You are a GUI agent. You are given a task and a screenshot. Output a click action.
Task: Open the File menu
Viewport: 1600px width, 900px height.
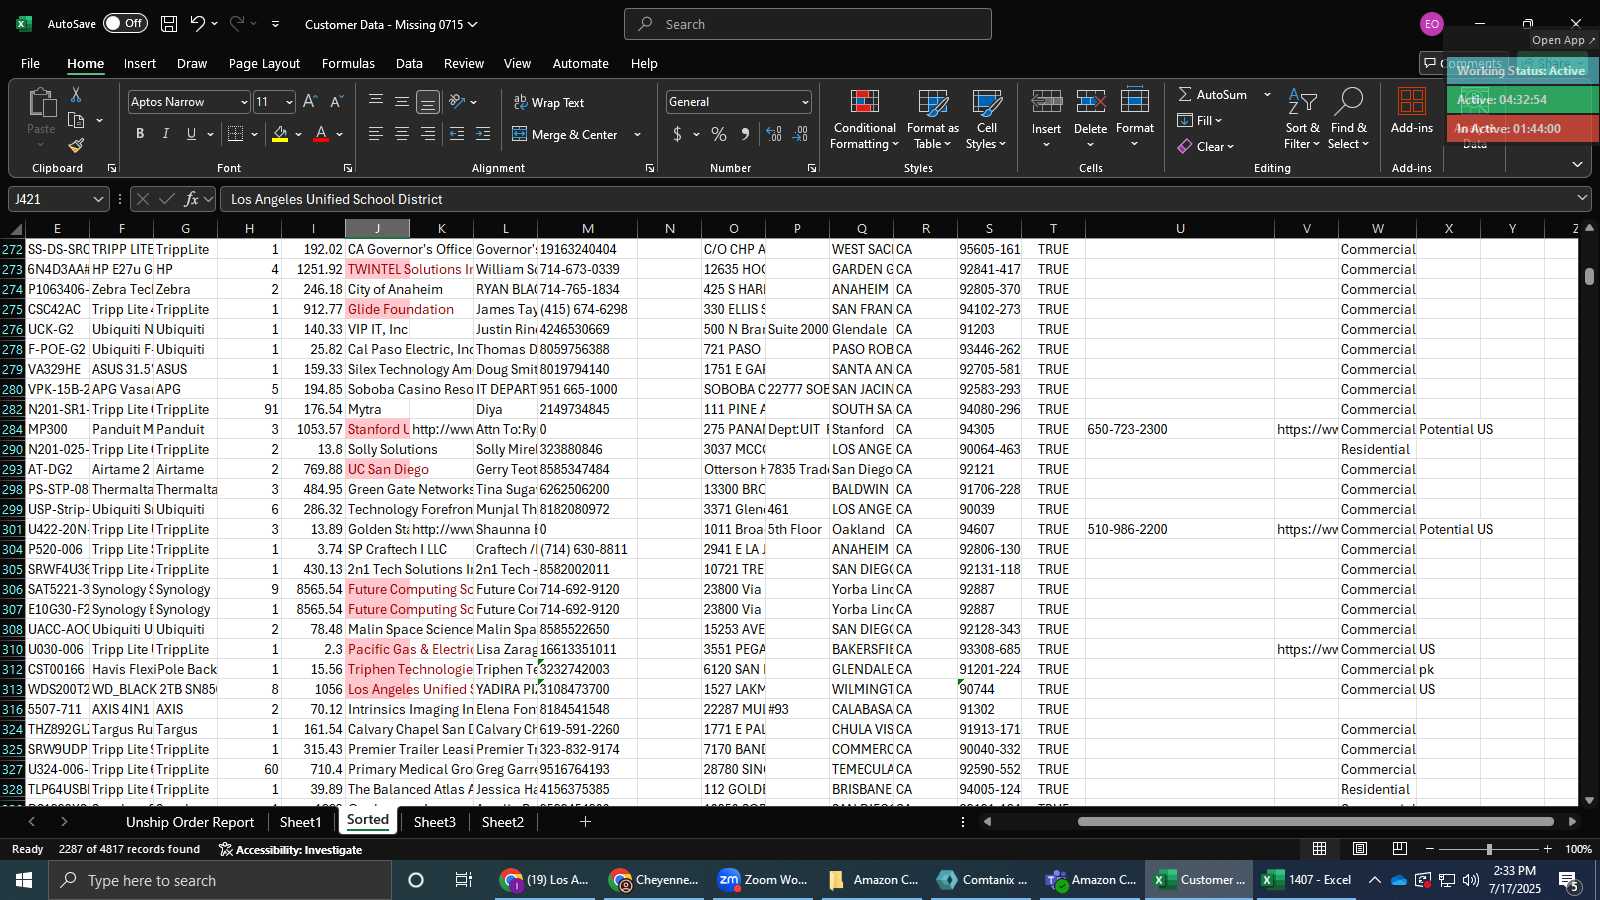pyautogui.click(x=30, y=63)
